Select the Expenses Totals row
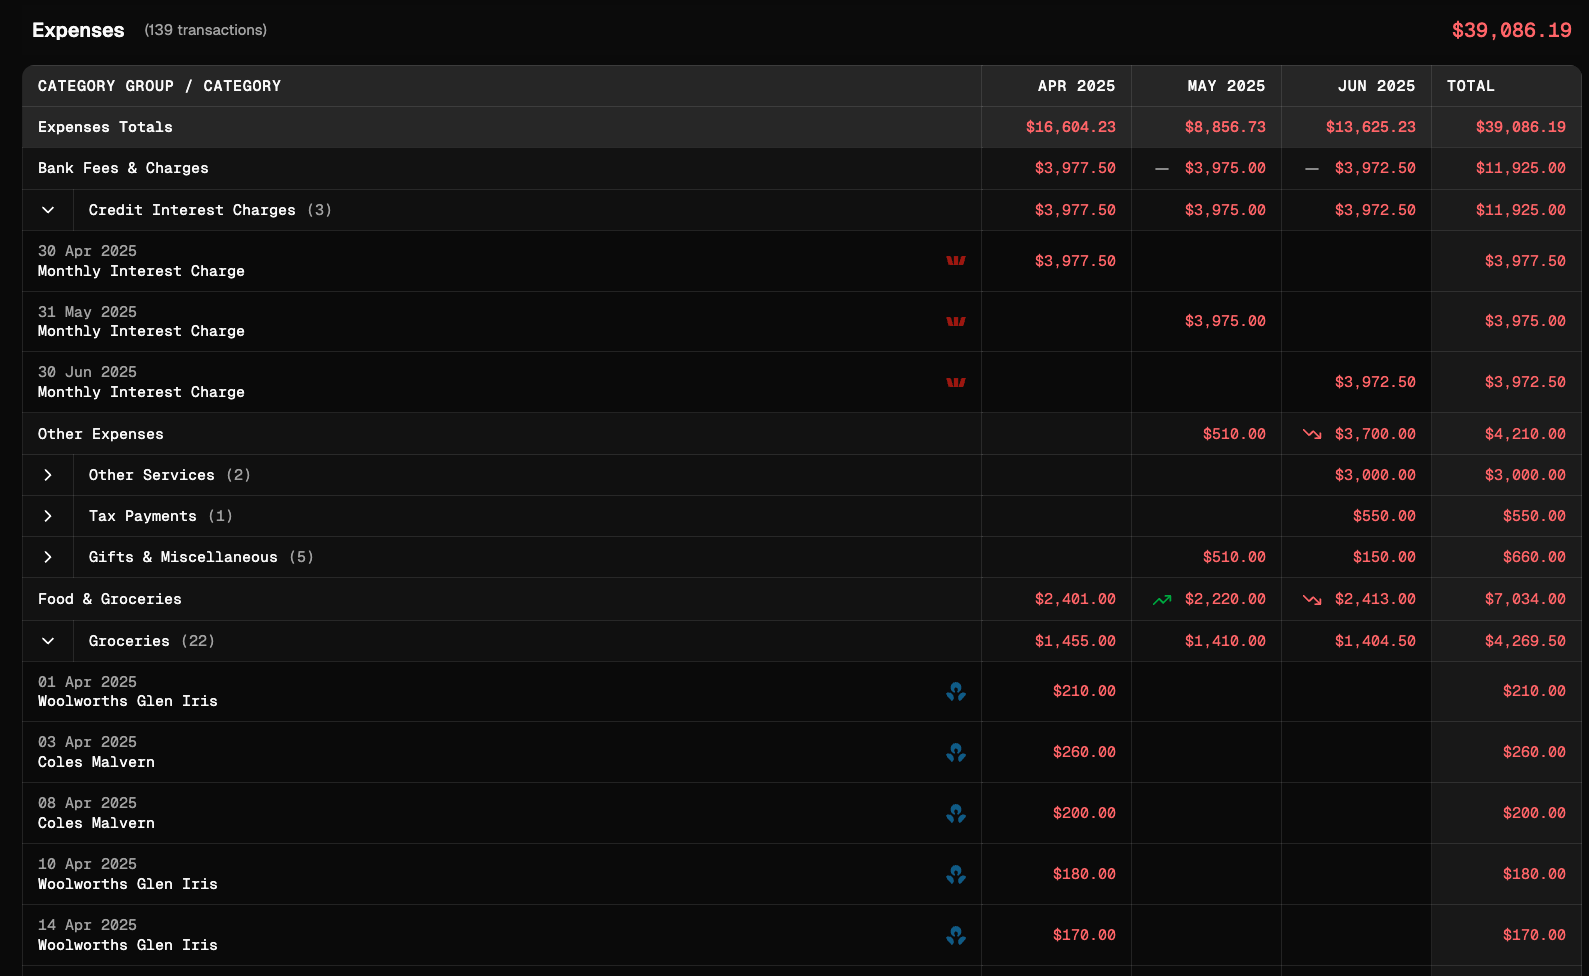 click(801, 127)
